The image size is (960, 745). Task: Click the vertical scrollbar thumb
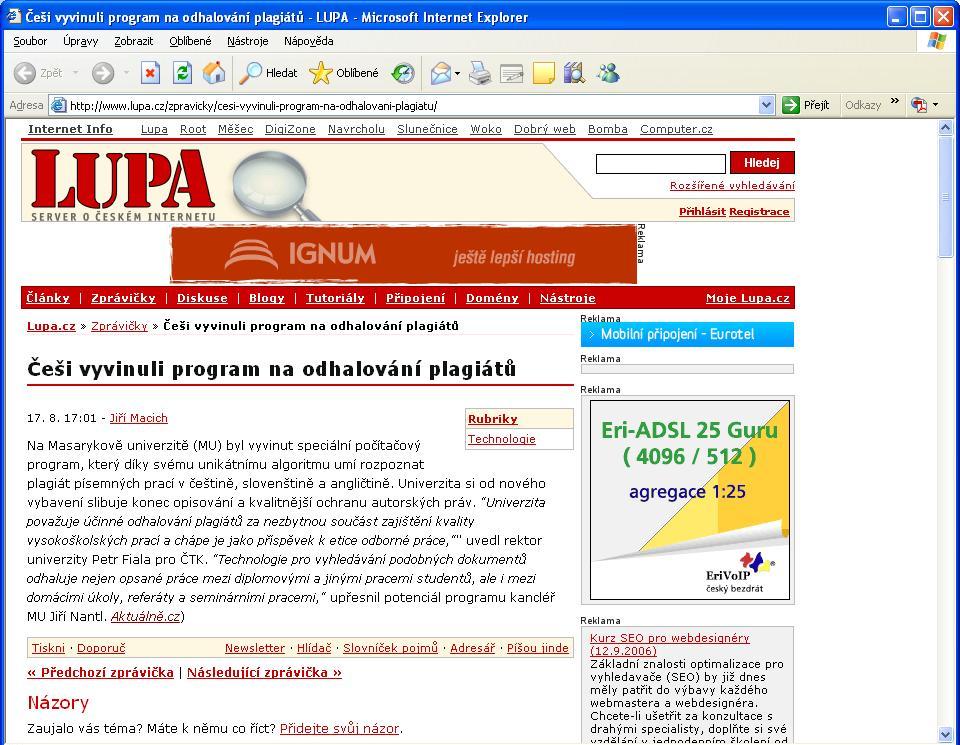[945, 197]
